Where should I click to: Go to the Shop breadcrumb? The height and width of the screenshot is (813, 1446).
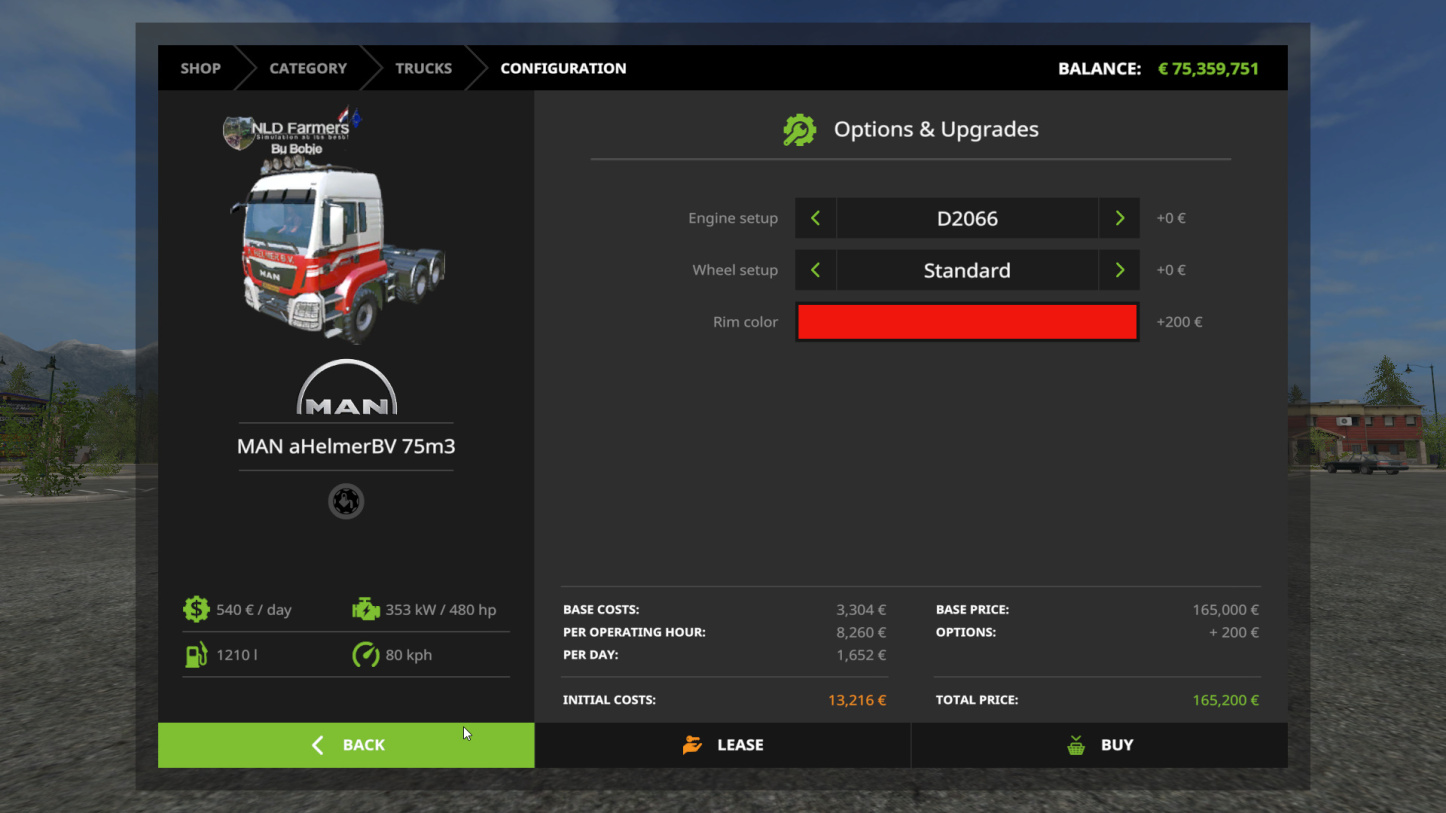pyautogui.click(x=200, y=68)
